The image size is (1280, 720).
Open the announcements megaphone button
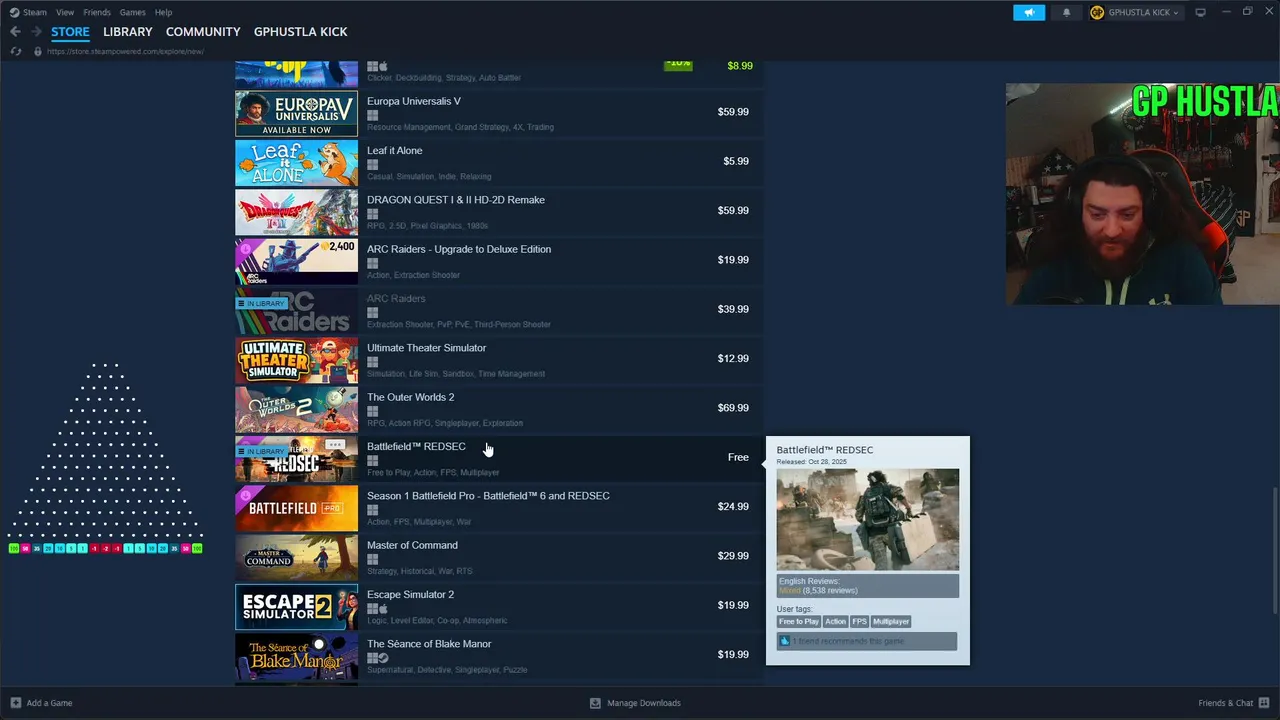point(1029,12)
